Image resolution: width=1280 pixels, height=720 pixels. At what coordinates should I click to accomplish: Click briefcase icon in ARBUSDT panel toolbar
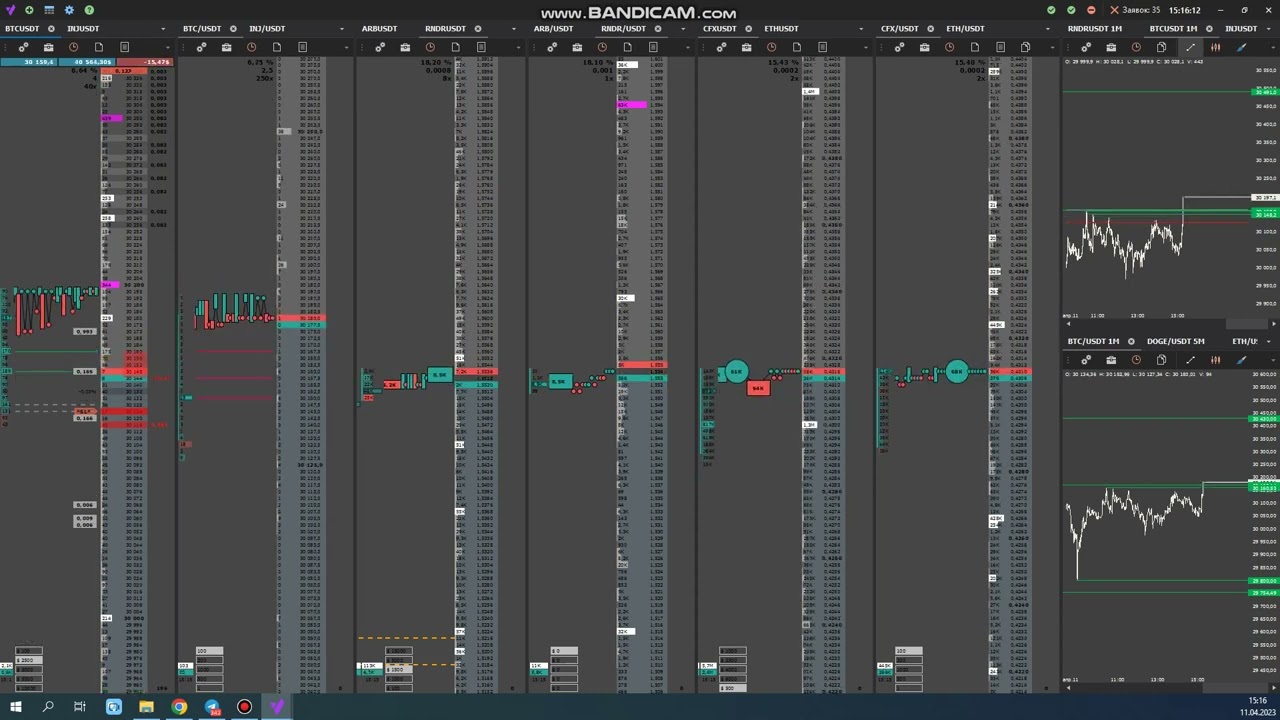point(405,47)
